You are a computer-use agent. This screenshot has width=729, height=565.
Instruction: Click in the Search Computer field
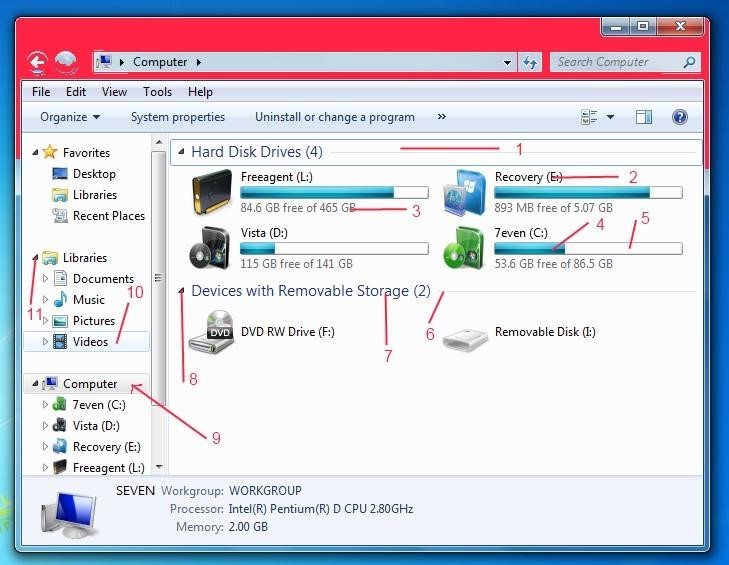point(615,62)
